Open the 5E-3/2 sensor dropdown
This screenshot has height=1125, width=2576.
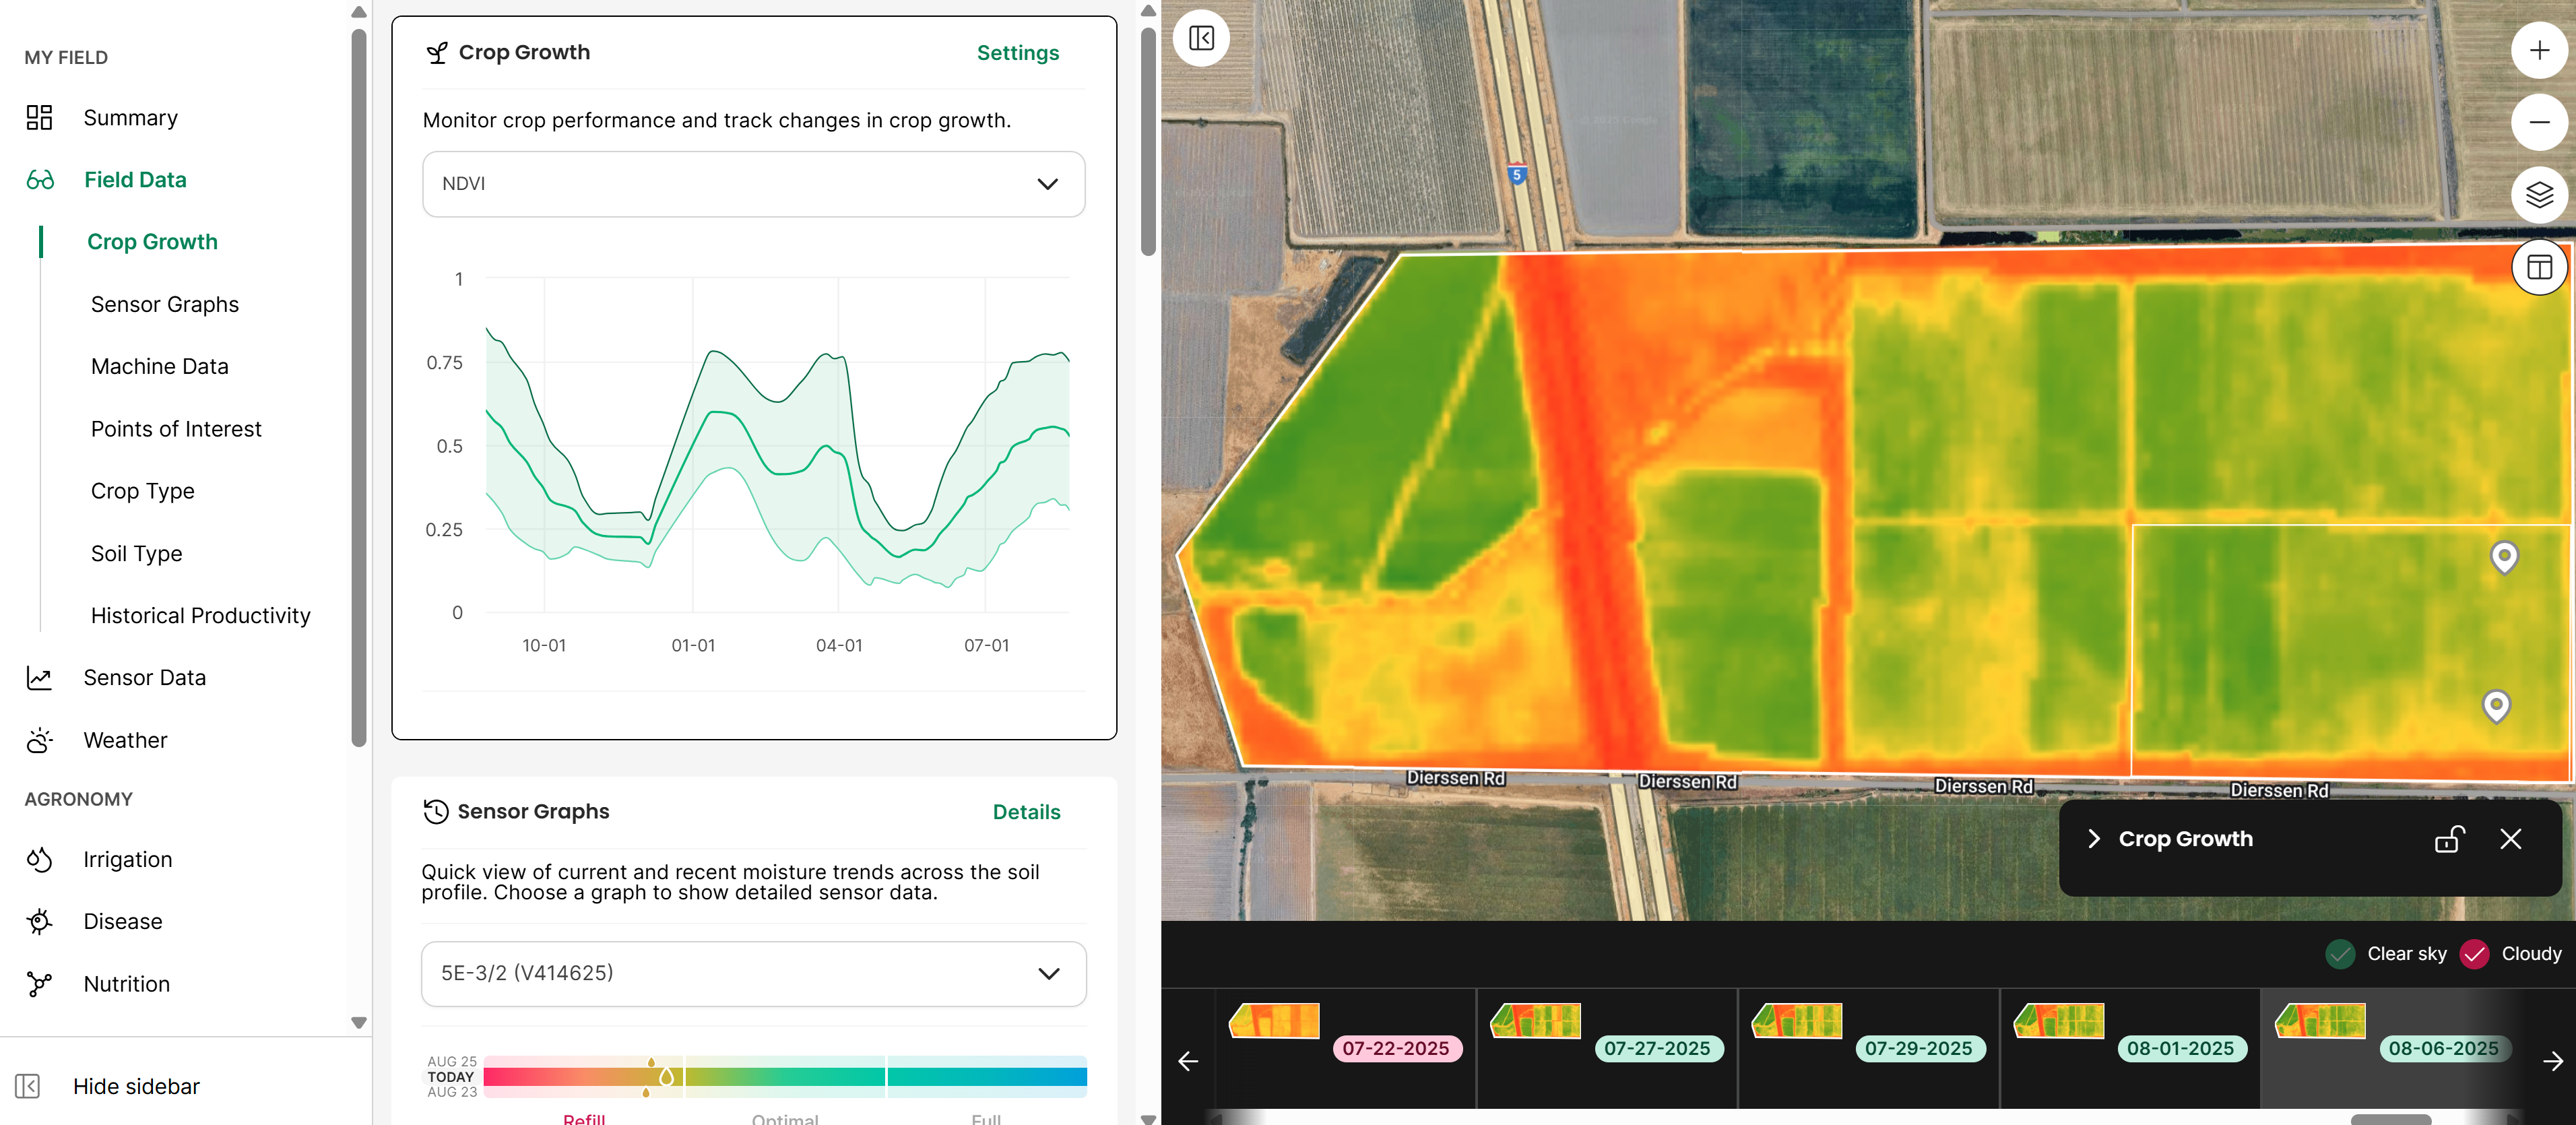pyautogui.click(x=753, y=973)
